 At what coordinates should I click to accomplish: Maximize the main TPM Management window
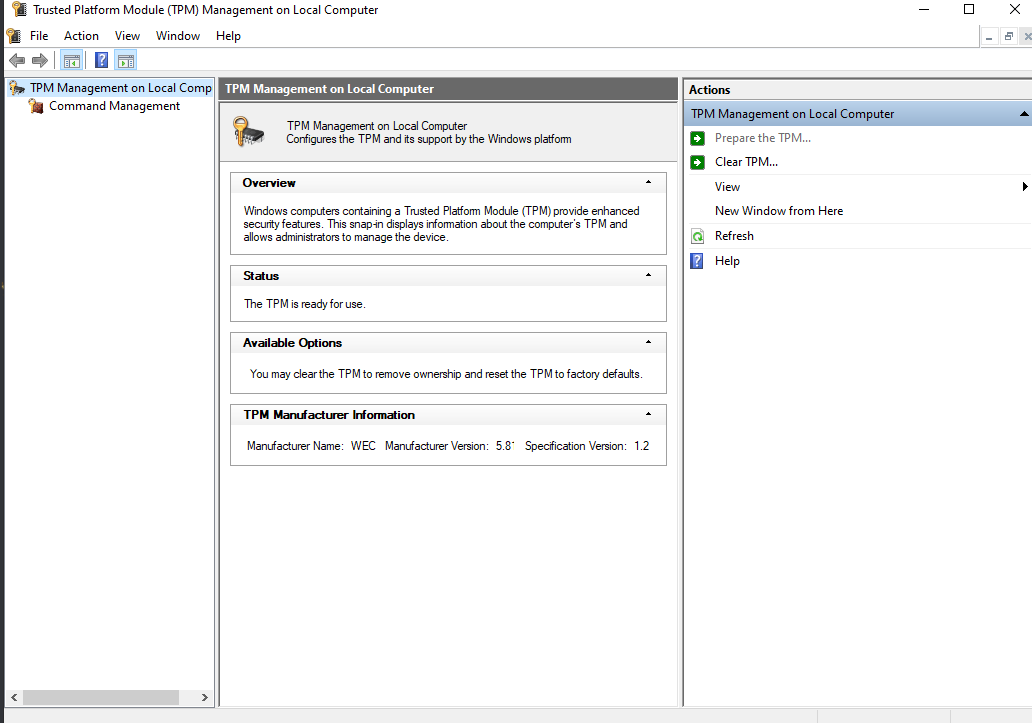pyautogui.click(x=969, y=9)
